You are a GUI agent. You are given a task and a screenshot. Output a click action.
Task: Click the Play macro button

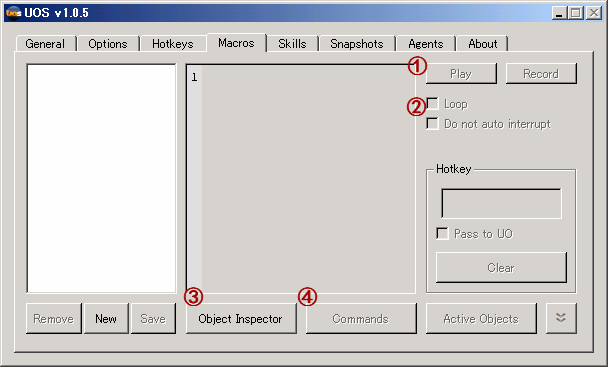[461, 74]
